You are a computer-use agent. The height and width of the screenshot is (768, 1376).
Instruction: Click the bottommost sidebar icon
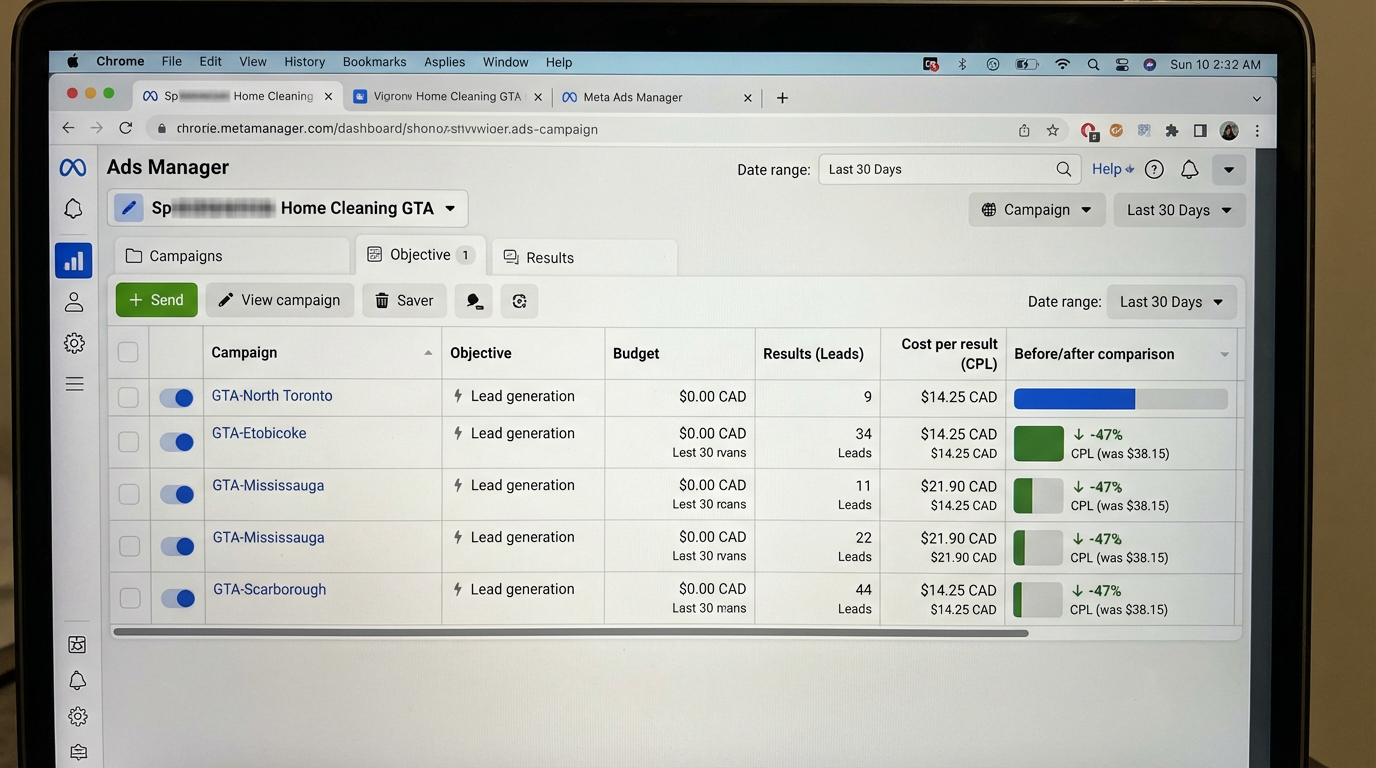click(x=78, y=752)
